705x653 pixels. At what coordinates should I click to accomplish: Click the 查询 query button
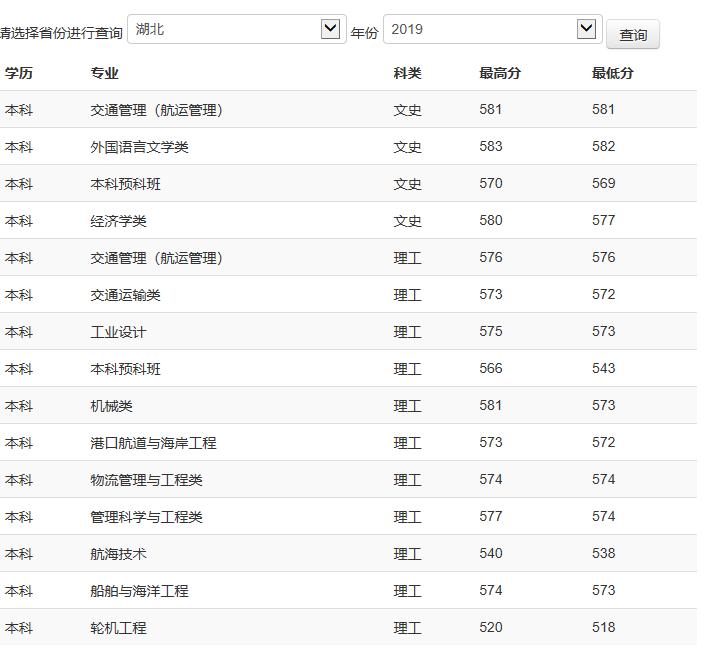tap(633, 35)
